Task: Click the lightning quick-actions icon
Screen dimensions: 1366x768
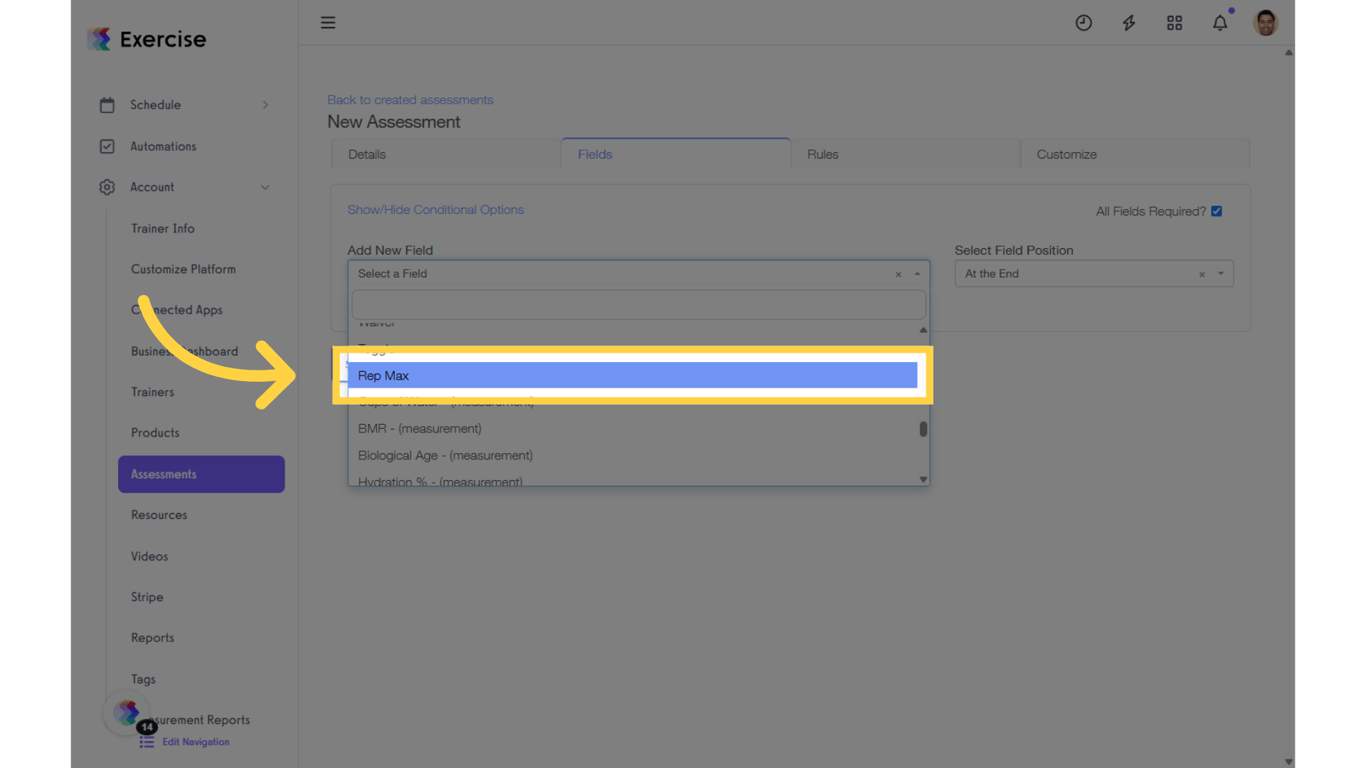Action: (x=1128, y=22)
